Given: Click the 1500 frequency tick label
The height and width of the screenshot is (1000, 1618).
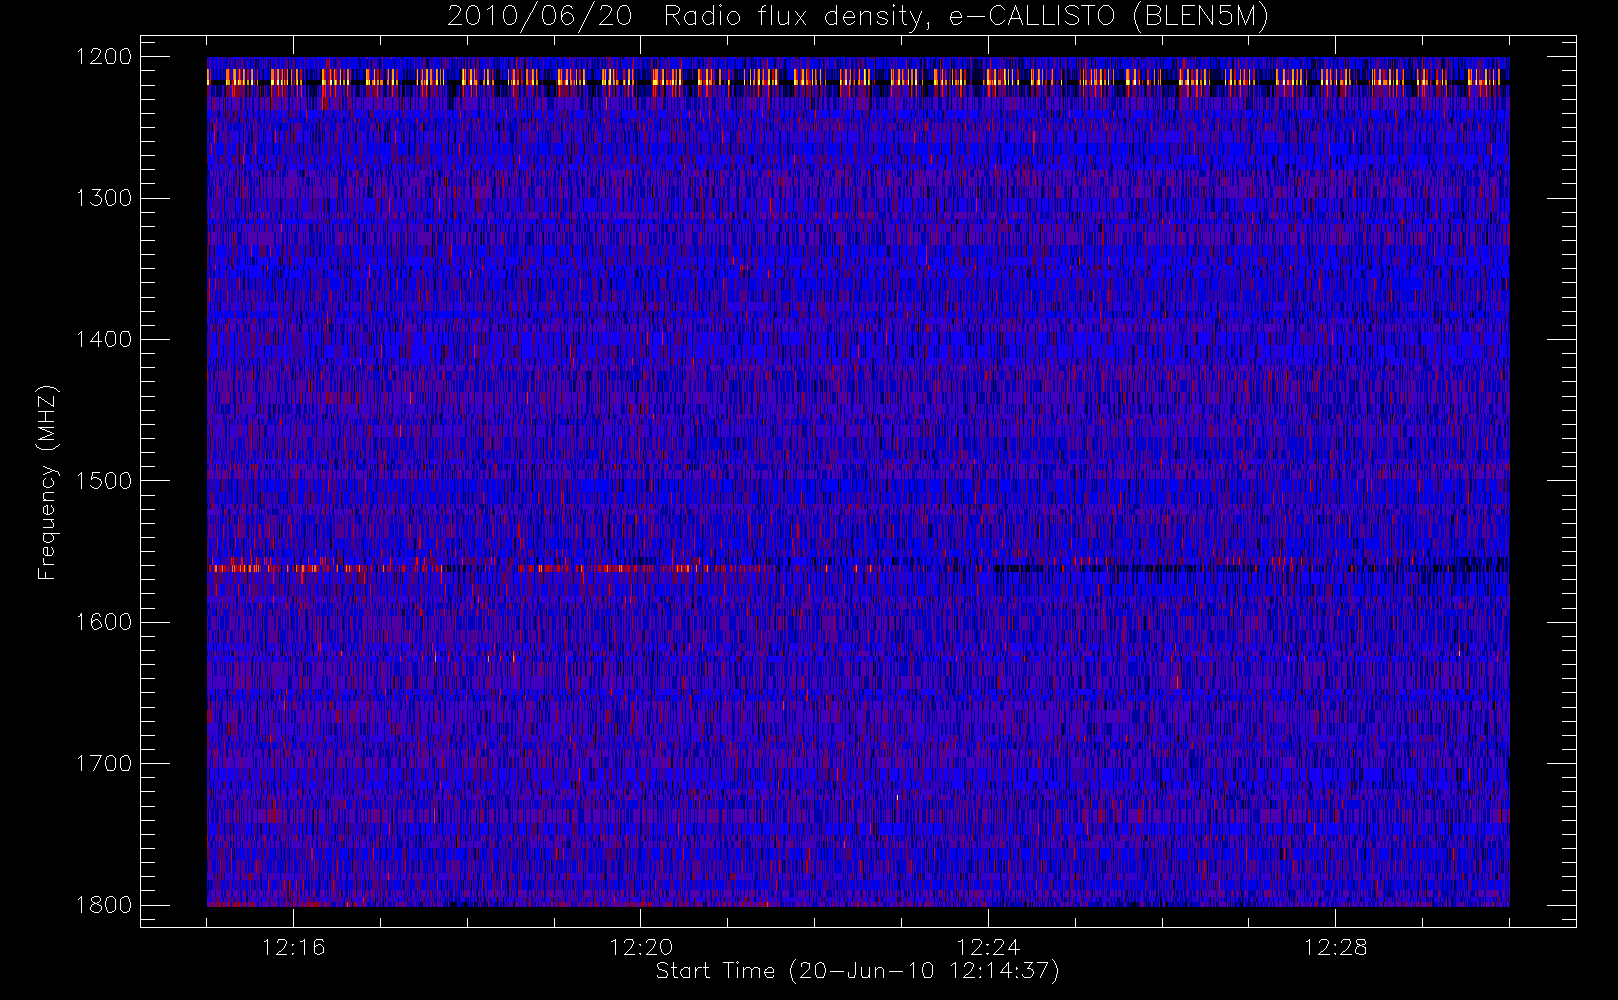Looking at the screenshot, I should coord(104,481).
